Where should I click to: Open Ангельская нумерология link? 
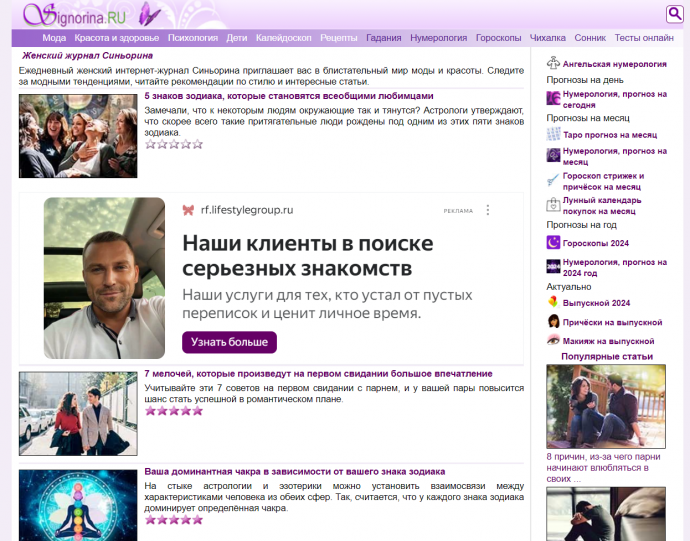(x=615, y=64)
